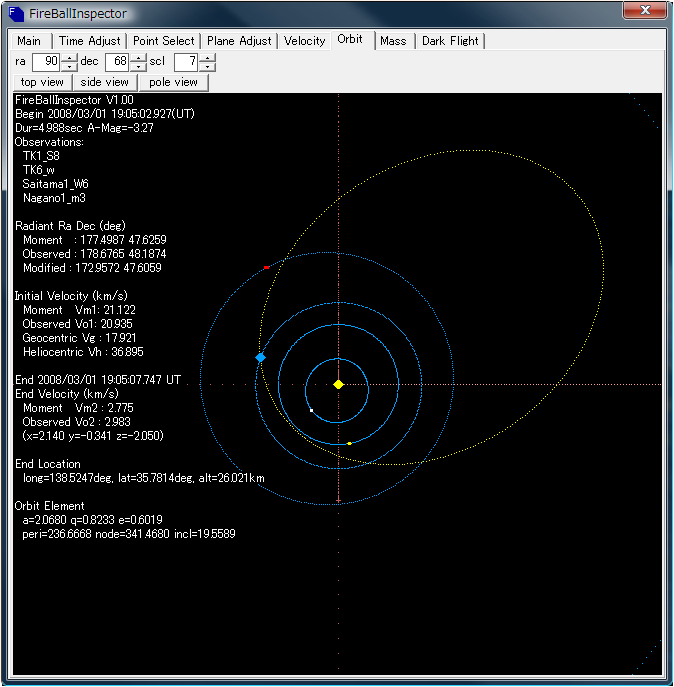The width and height of the screenshot is (674, 687).
Task: Click the Heliocentric Vh : 36.895 value
Action: coord(83,352)
